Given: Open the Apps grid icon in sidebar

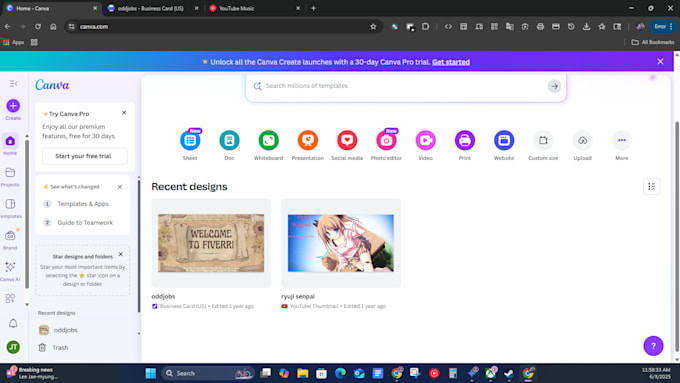Looking at the screenshot, I should (x=10, y=298).
